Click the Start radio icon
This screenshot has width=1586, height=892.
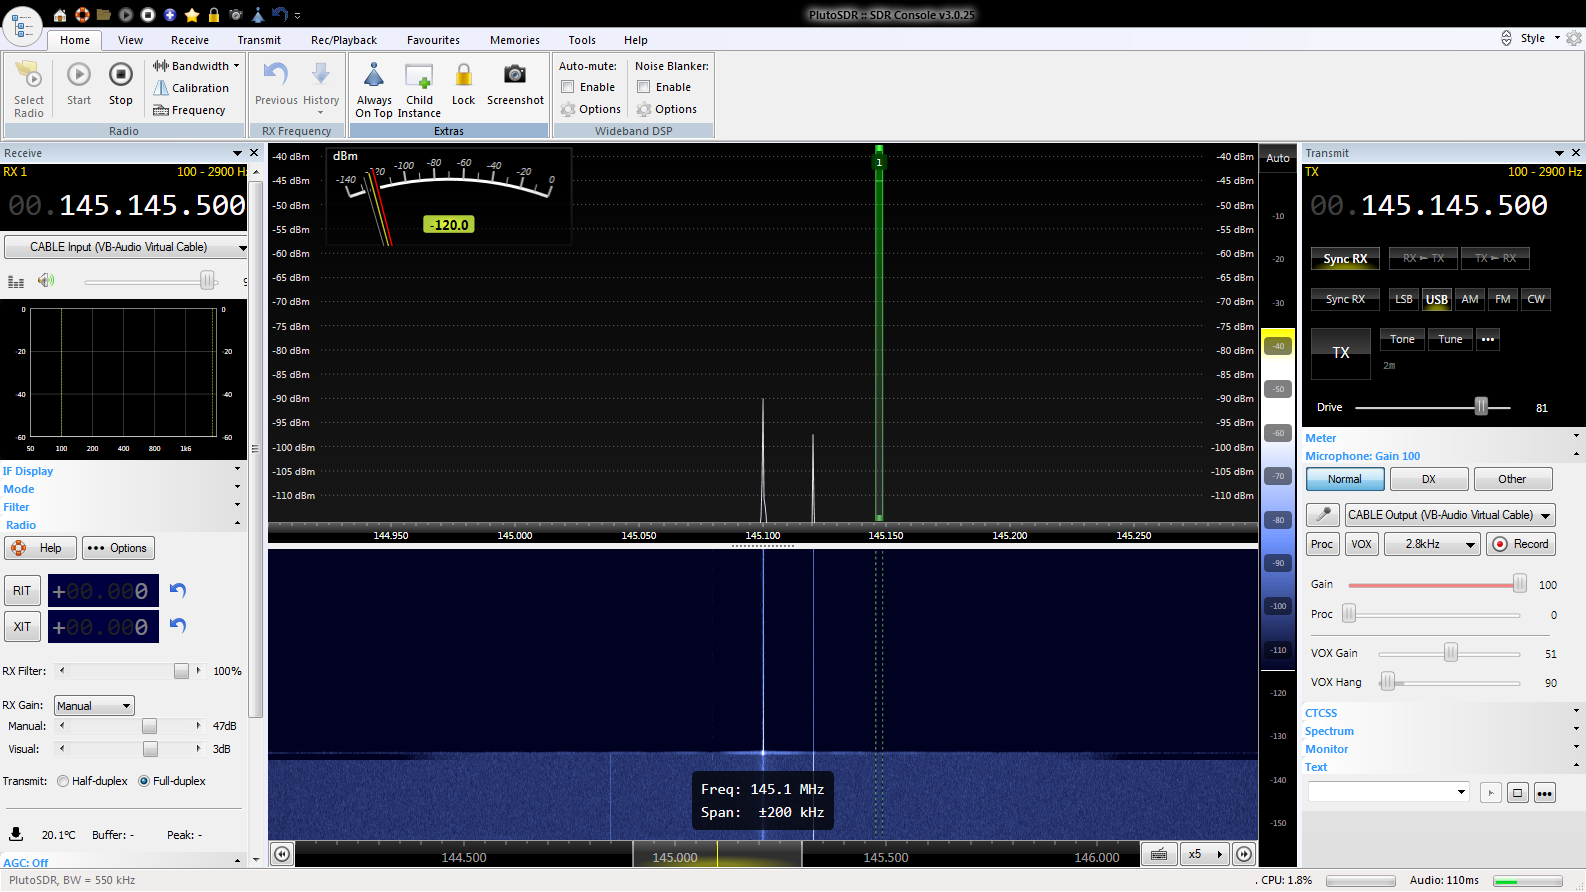[x=78, y=76]
